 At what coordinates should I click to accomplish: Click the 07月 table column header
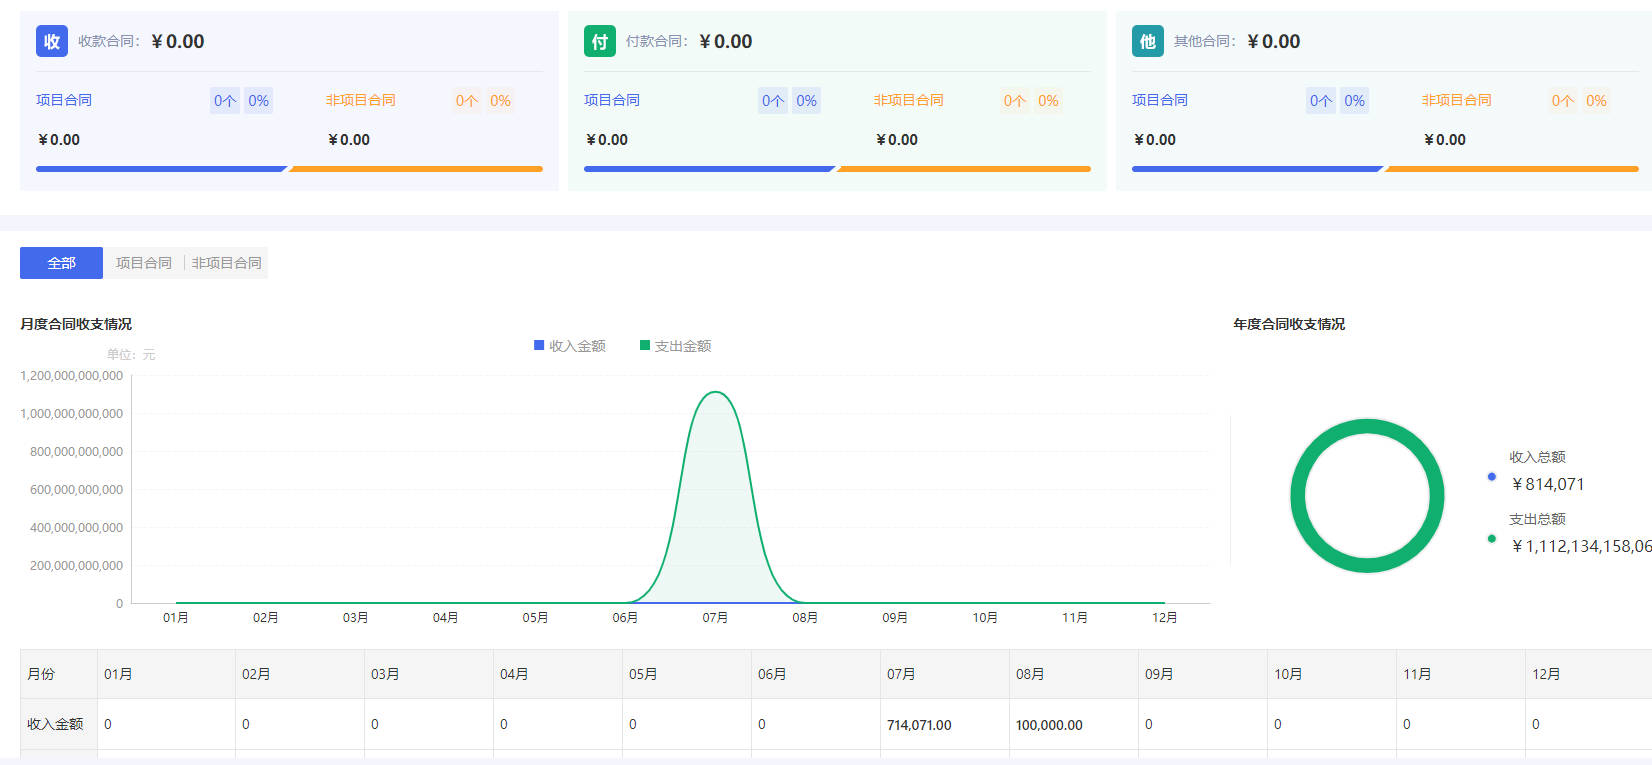click(945, 674)
